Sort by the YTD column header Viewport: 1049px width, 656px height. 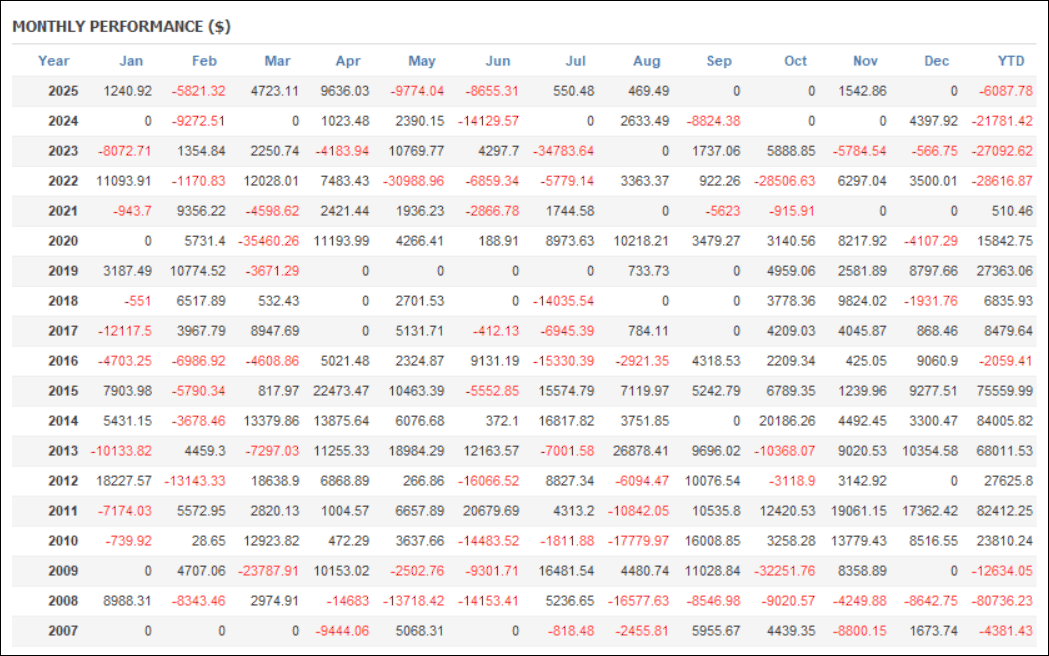point(1011,61)
